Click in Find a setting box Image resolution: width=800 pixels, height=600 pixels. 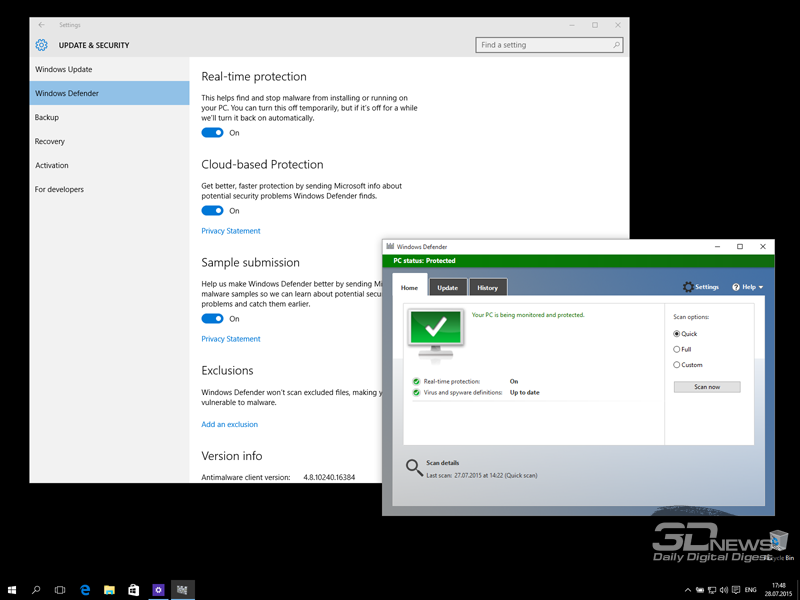(549, 45)
